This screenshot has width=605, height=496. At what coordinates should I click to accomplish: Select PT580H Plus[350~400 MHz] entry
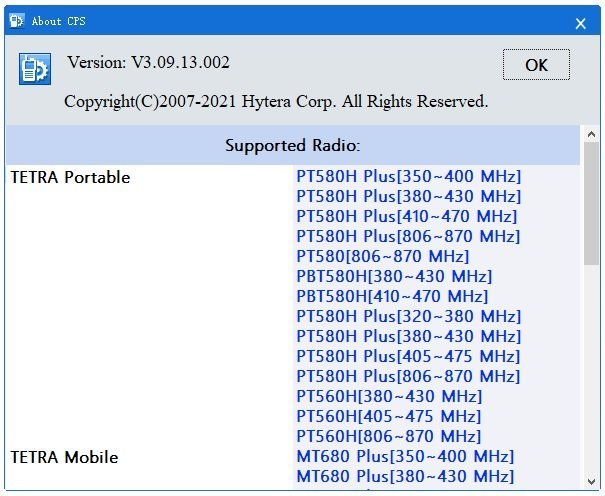pyautogui.click(x=409, y=176)
